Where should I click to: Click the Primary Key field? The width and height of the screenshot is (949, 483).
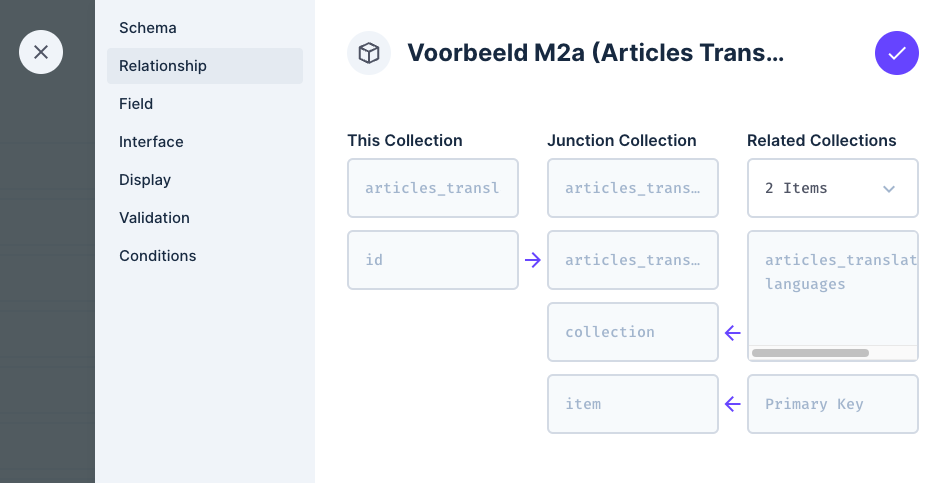(x=832, y=404)
